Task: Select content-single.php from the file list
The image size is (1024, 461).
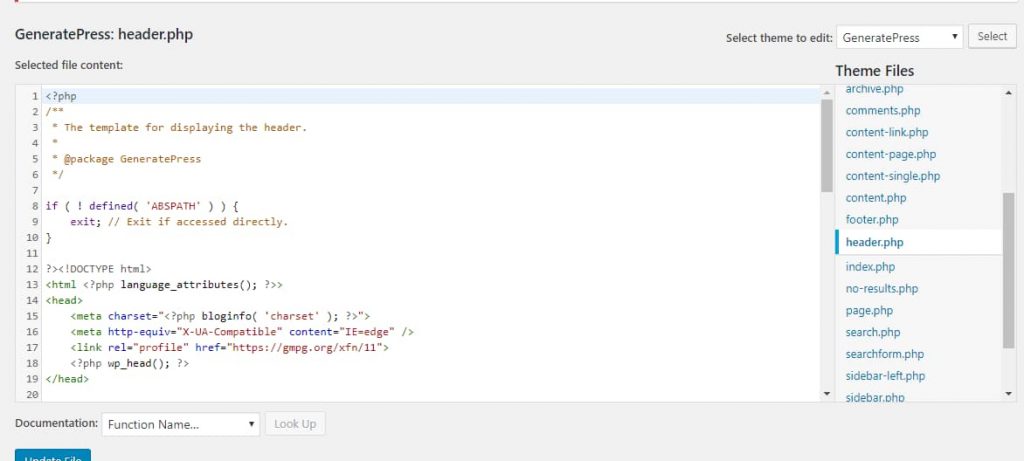Action: click(x=892, y=176)
